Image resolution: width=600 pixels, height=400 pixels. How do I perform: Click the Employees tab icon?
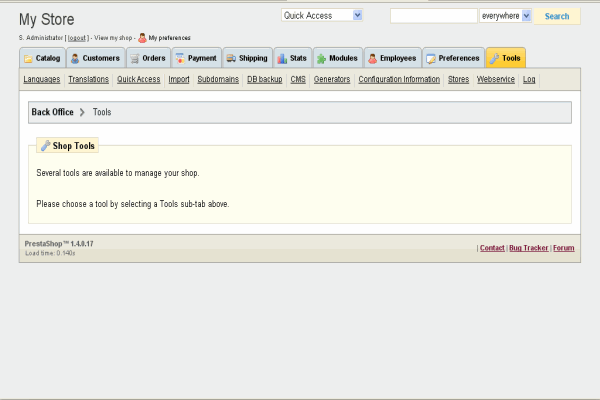[372, 58]
